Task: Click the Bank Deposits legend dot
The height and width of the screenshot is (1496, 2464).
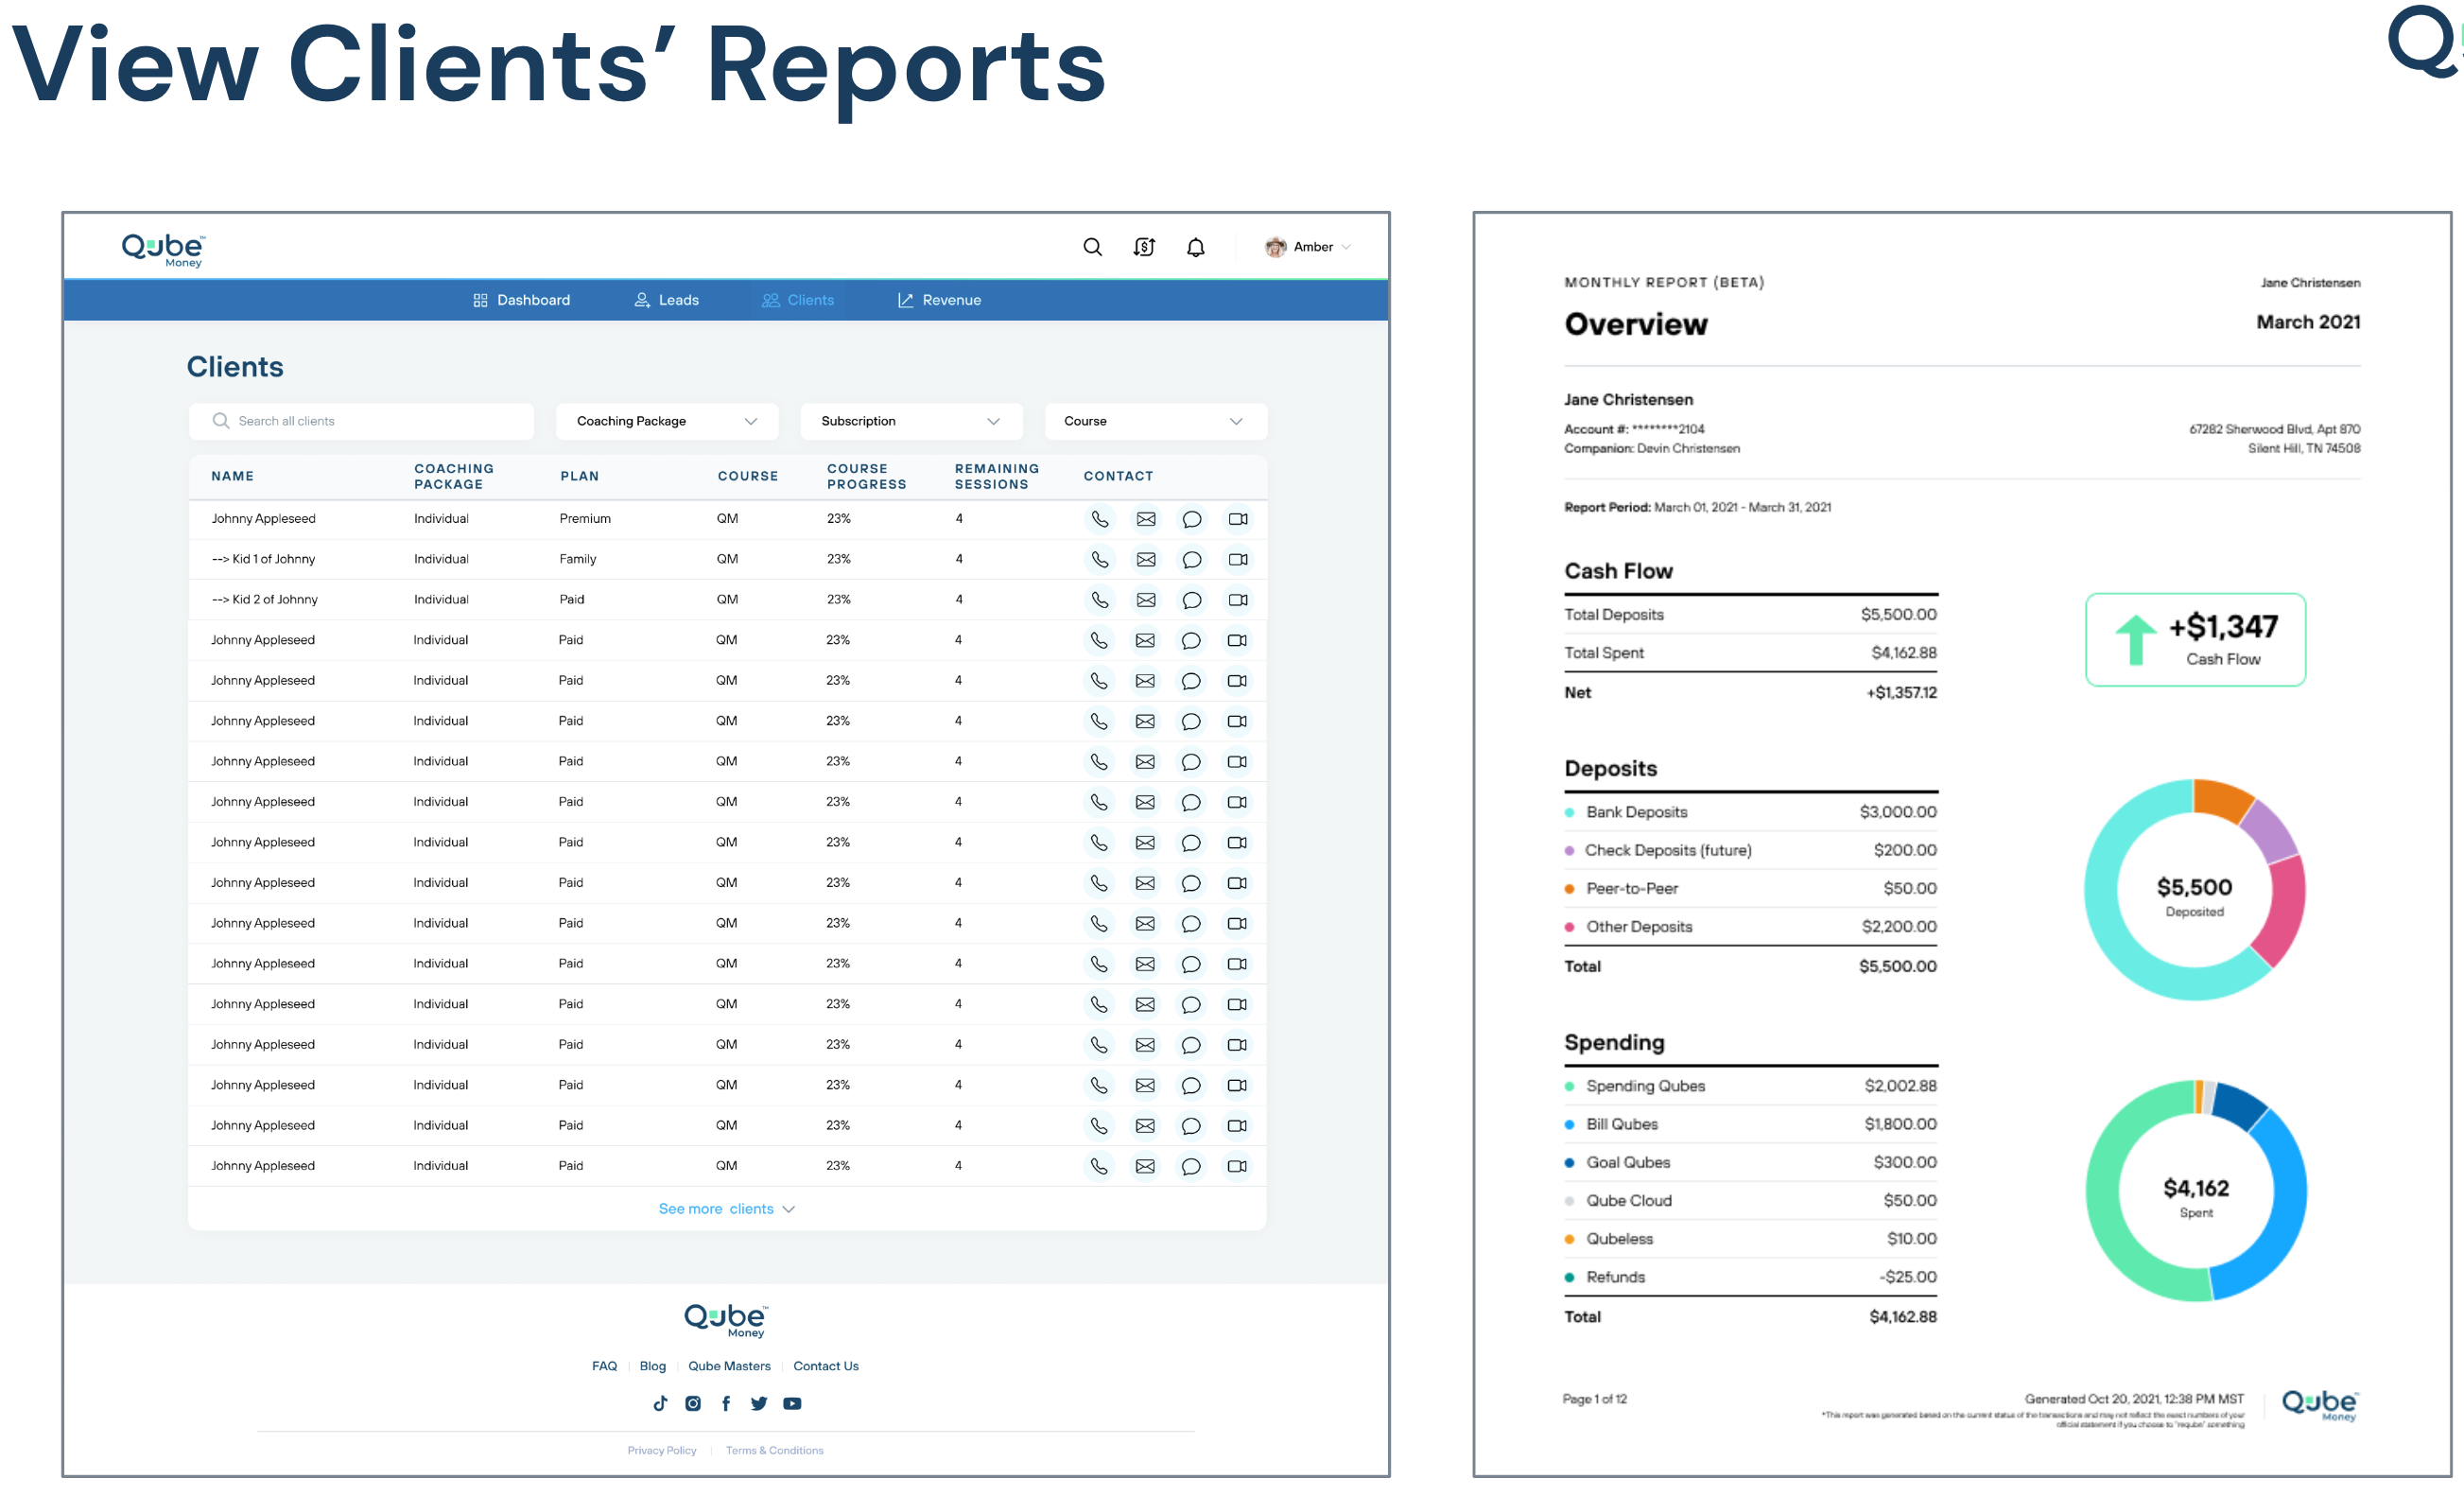Action: (1569, 813)
